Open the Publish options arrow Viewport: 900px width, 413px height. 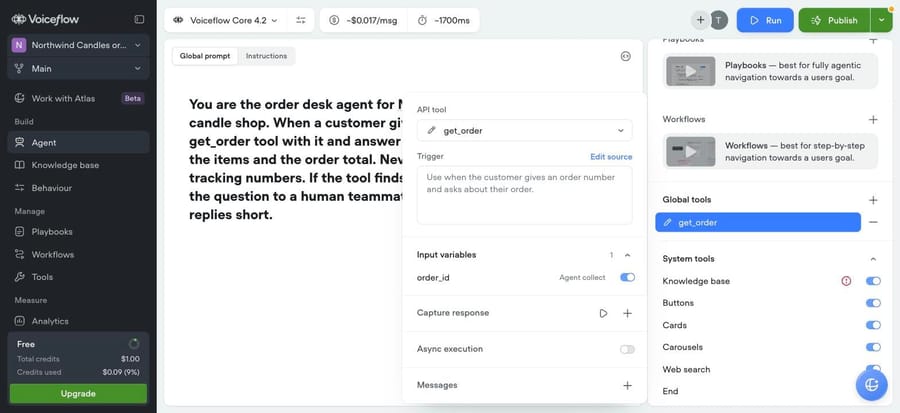point(881,20)
